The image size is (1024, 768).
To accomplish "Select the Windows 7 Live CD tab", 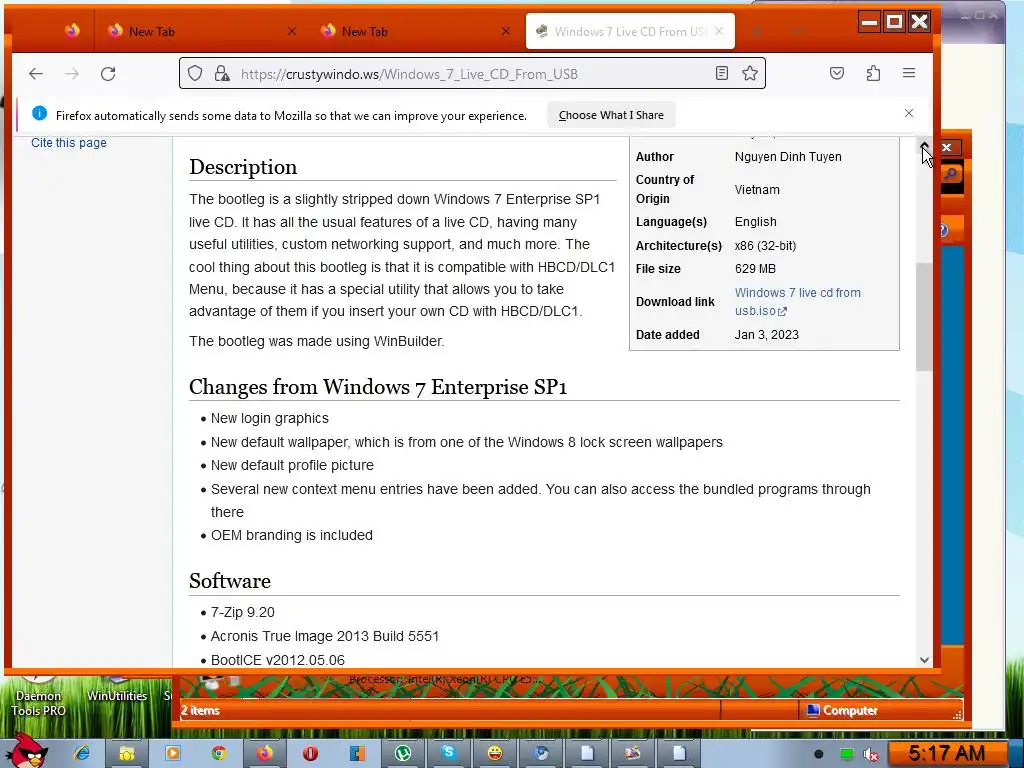I will tap(630, 31).
